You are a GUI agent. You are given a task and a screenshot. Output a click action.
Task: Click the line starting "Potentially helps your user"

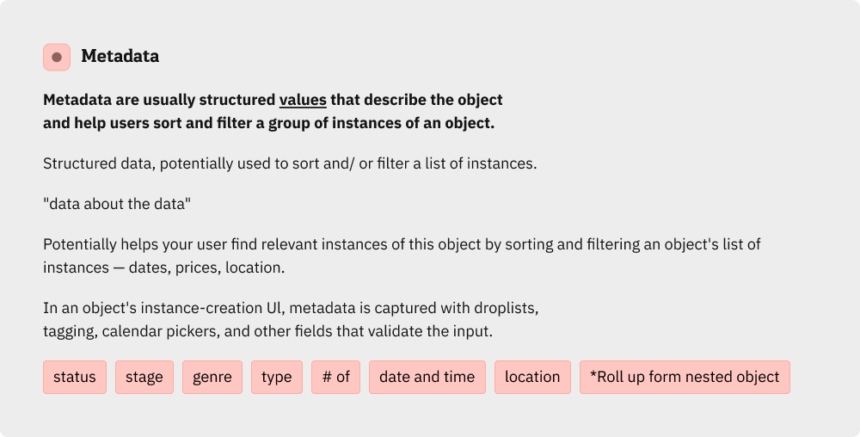coord(401,244)
